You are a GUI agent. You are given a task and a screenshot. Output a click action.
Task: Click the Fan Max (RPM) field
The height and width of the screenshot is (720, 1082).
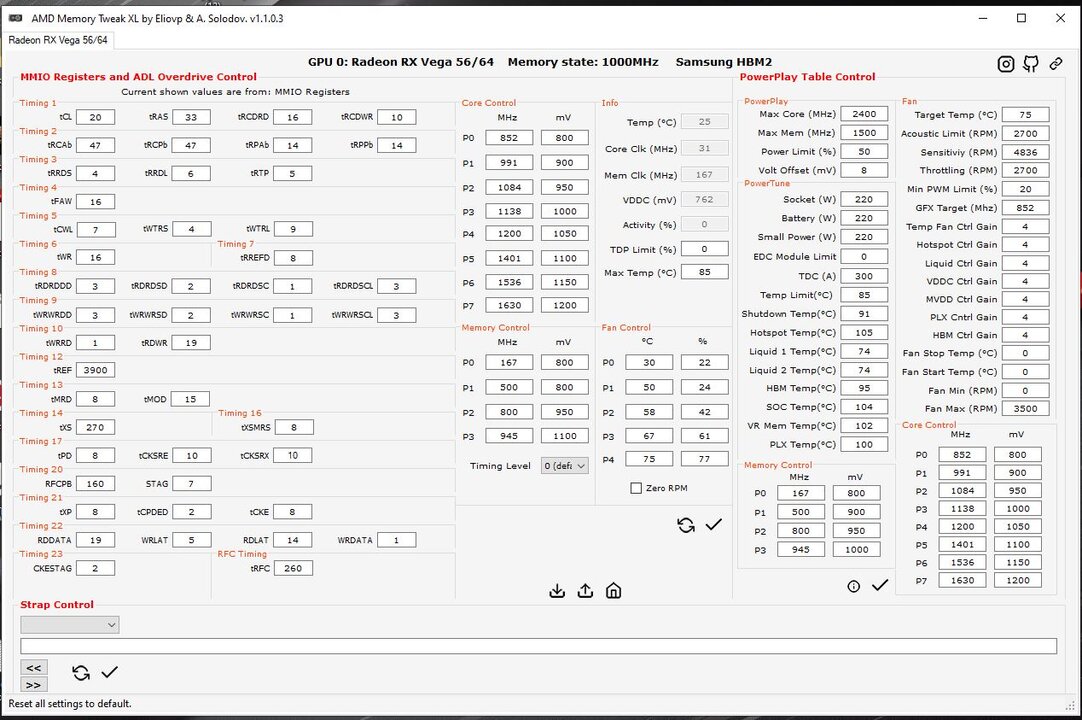pyautogui.click(x=1025, y=408)
